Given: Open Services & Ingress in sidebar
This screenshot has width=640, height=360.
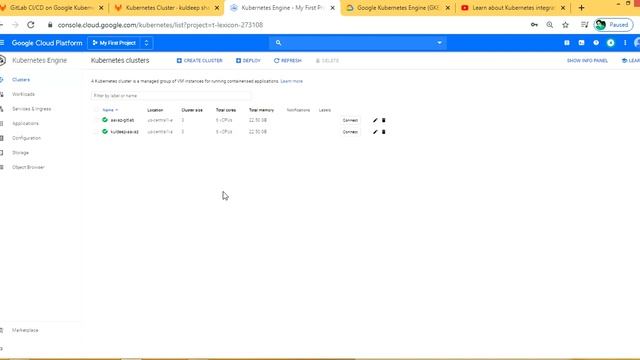Looking at the screenshot, I should pyautogui.click(x=31, y=109).
